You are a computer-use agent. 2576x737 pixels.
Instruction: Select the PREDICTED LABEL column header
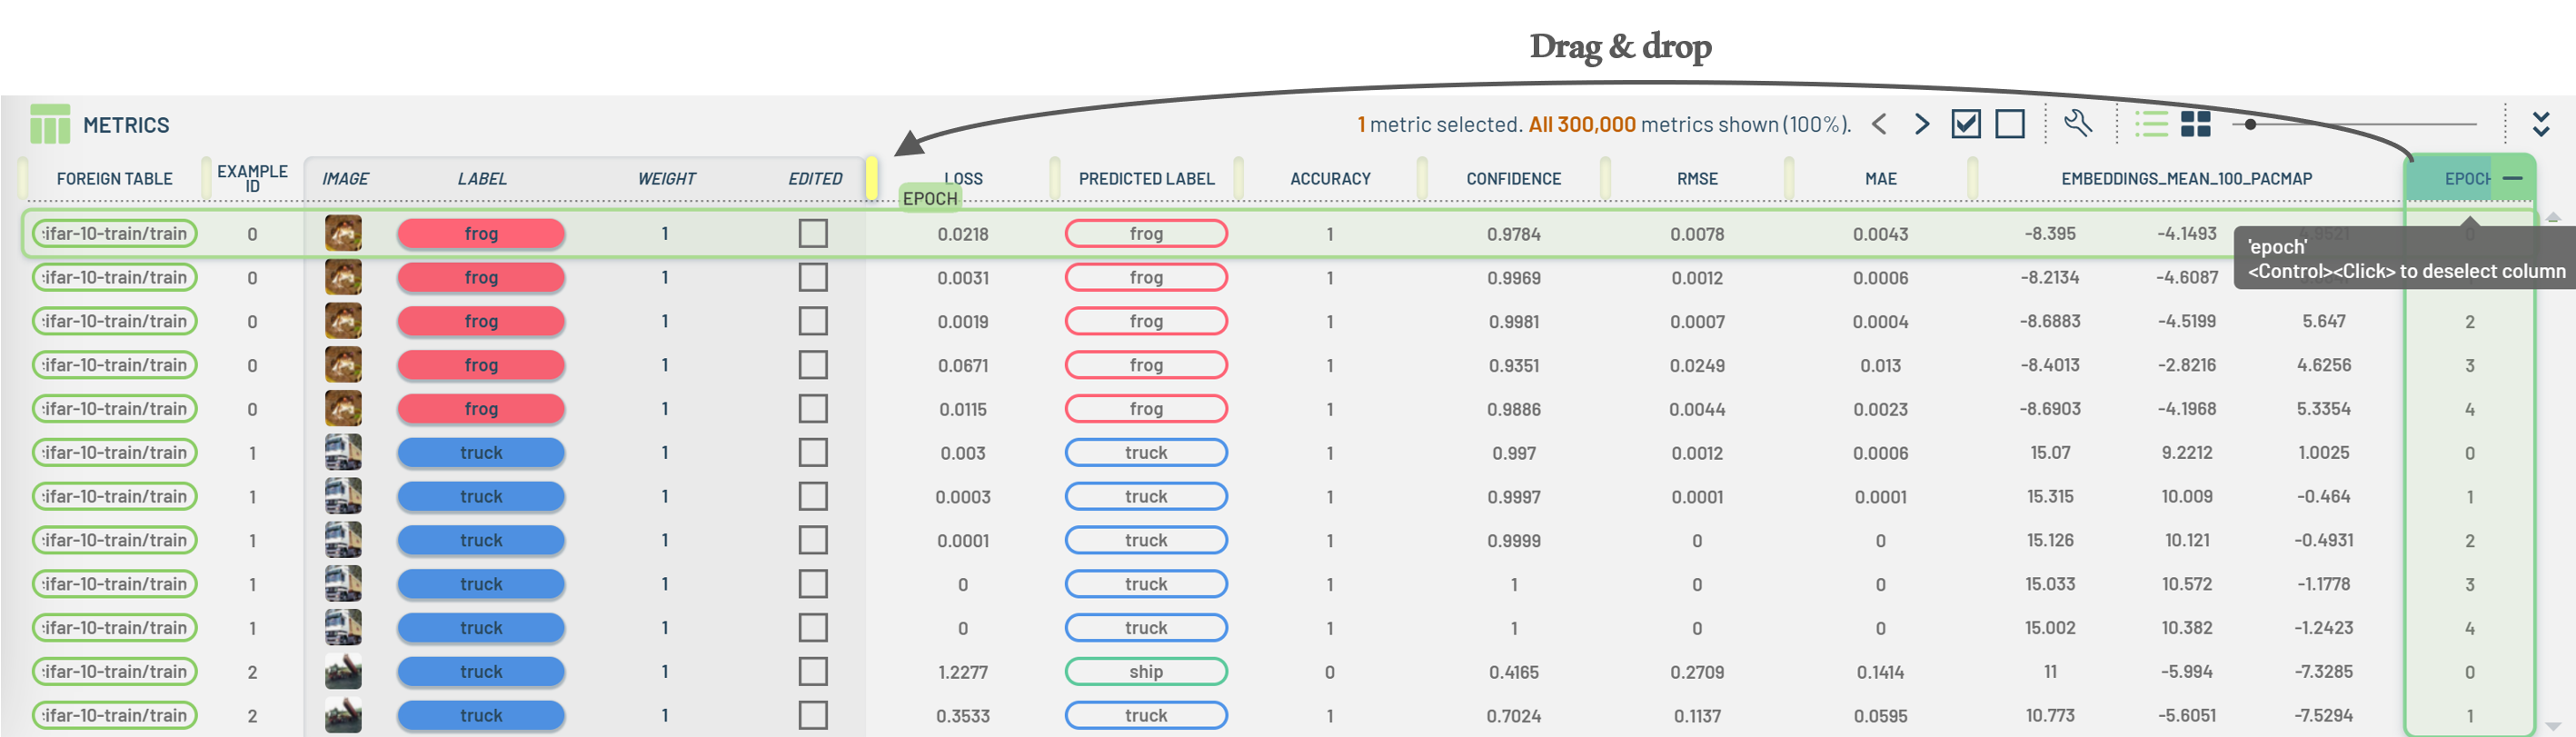(1146, 179)
